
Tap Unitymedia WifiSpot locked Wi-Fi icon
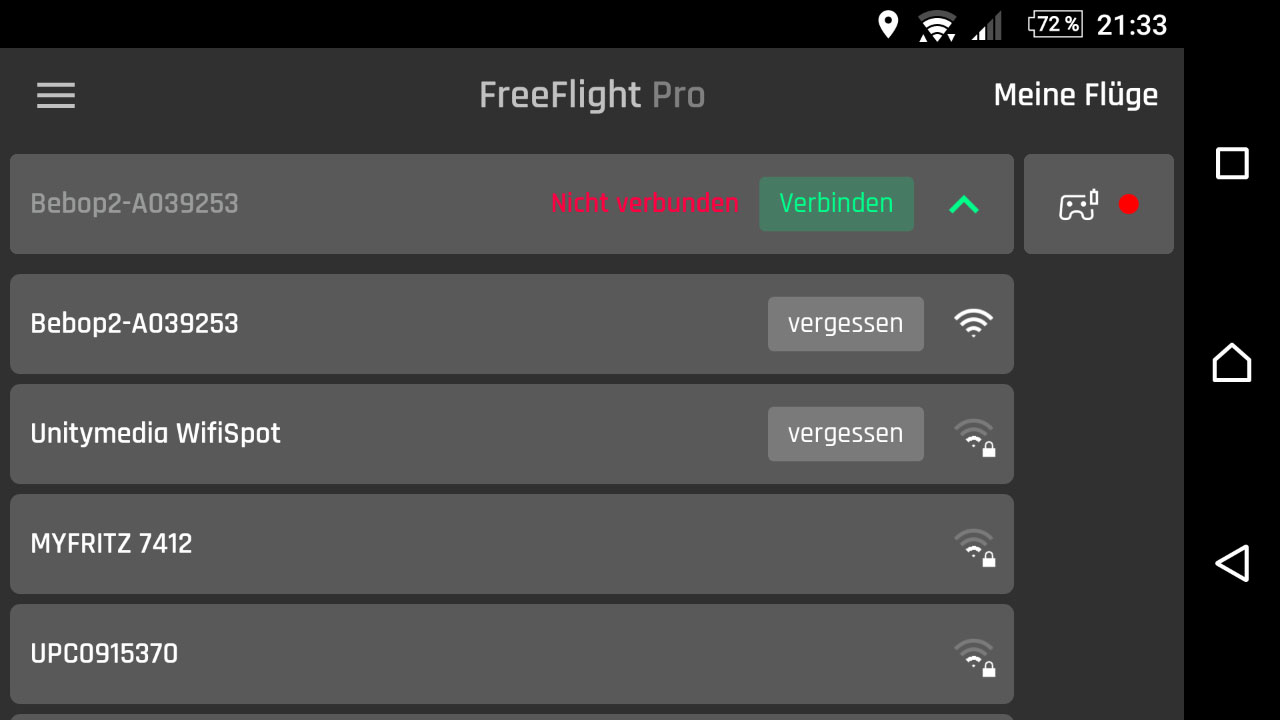tap(974, 435)
